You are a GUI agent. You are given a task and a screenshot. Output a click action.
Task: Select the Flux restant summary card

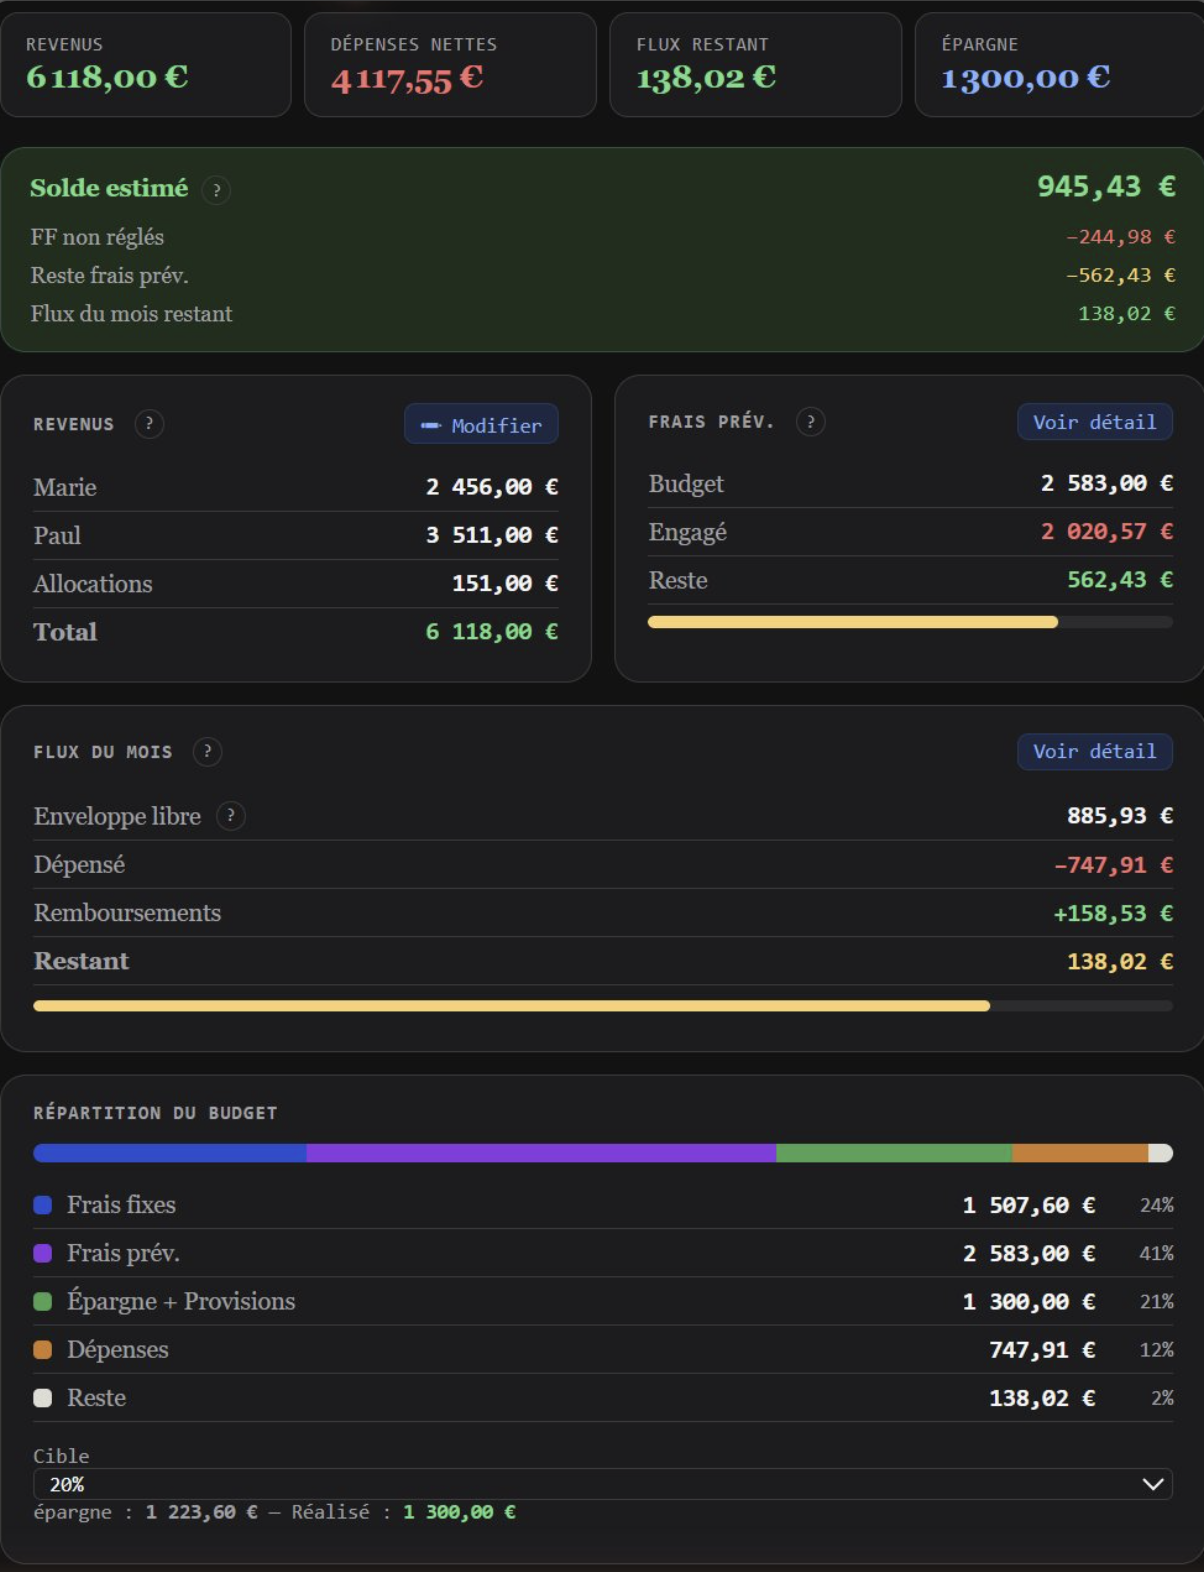click(756, 65)
